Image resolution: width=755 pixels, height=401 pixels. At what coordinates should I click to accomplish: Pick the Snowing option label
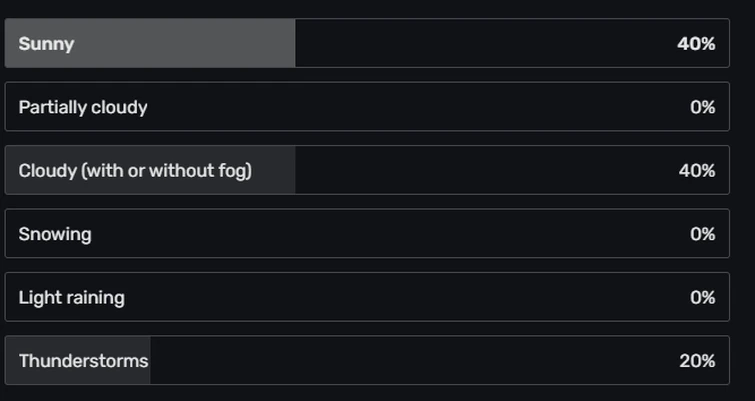click(x=55, y=234)
